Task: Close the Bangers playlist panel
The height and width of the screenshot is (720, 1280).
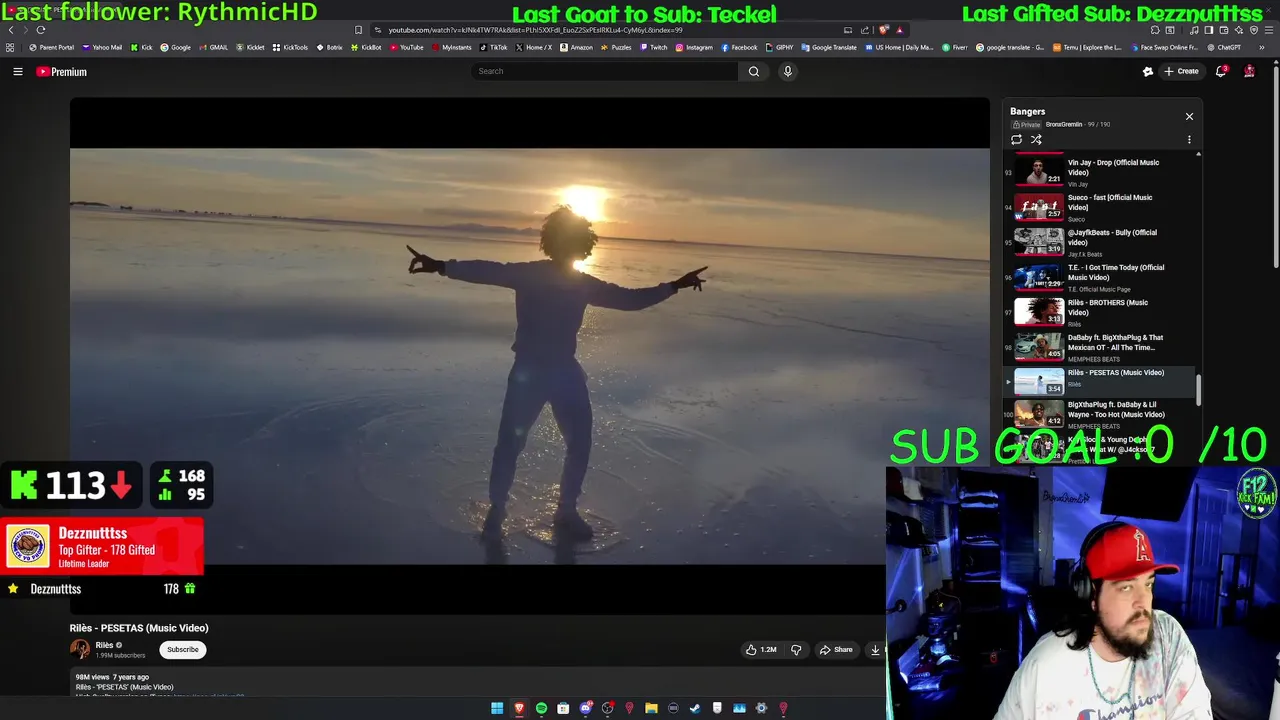Action: [1189, 117]
